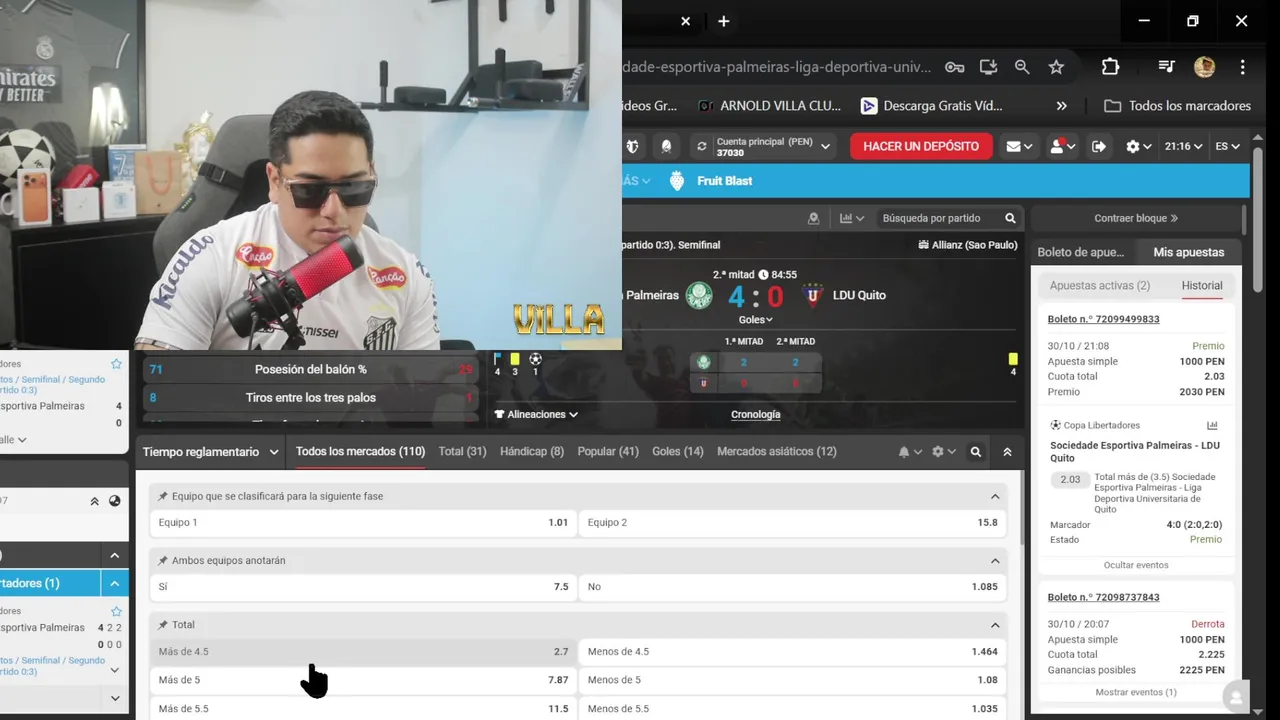Open the Todos los marcadores folder
Screen dimensions: 1280x720
point(1177,106)
